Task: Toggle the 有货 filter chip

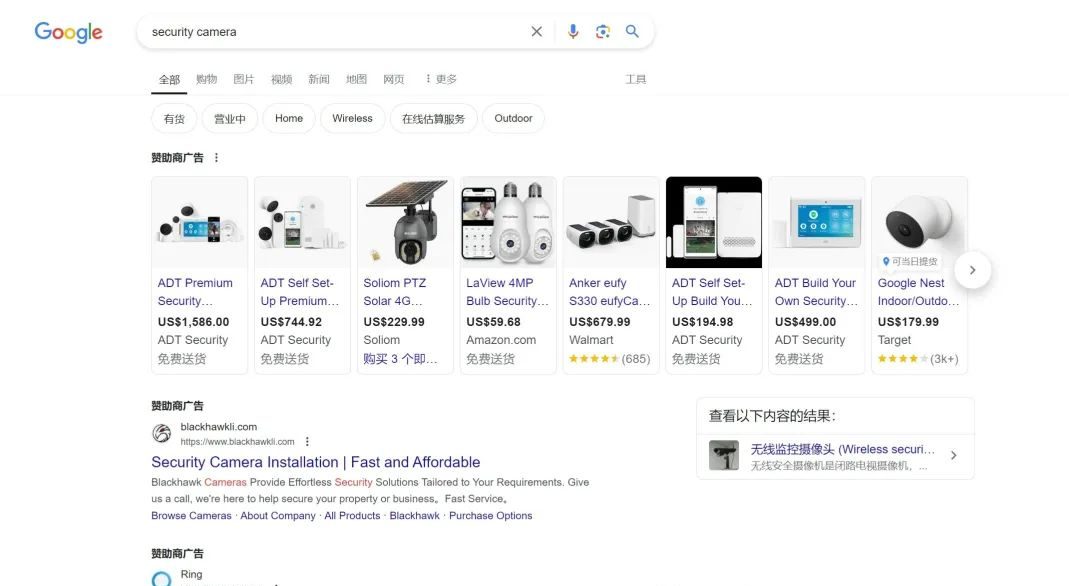Action: pos(173,118)
